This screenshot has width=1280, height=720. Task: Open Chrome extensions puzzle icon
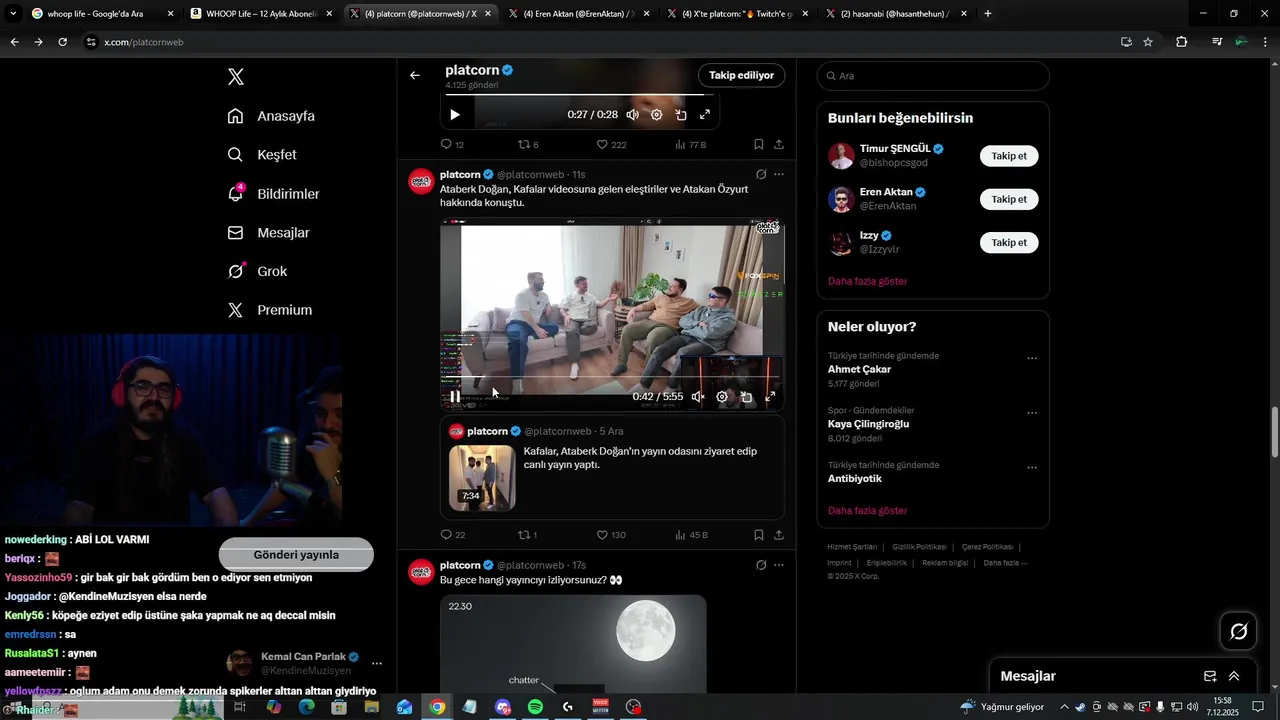[1181, 42]
